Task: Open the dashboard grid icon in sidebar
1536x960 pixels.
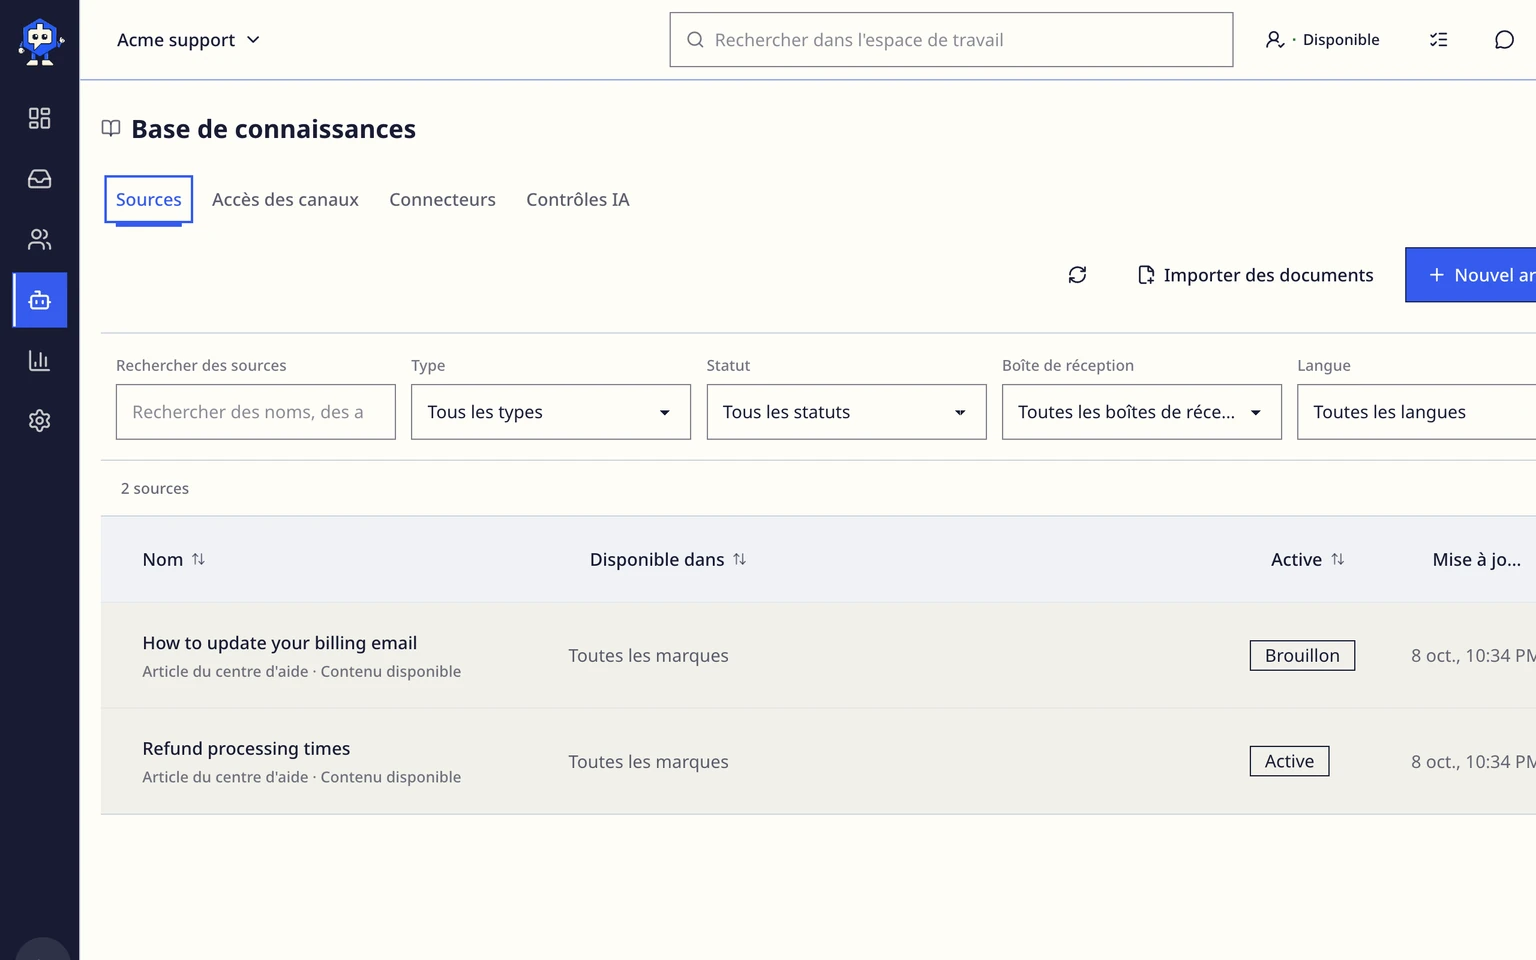Action: point(40,118)
